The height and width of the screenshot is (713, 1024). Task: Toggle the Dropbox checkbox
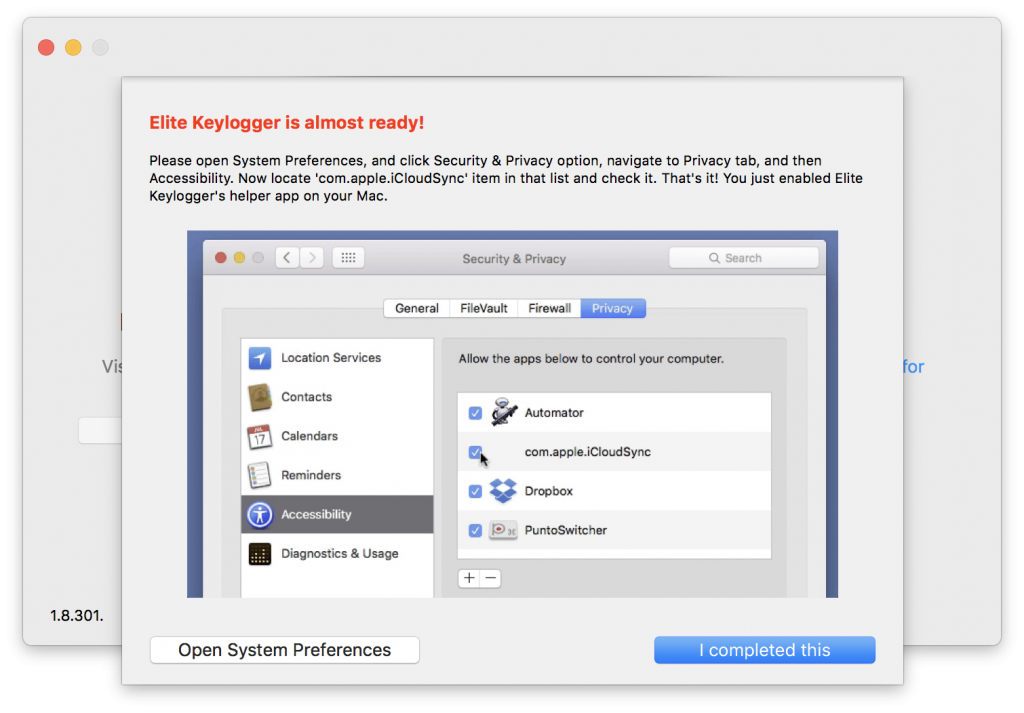475,491
